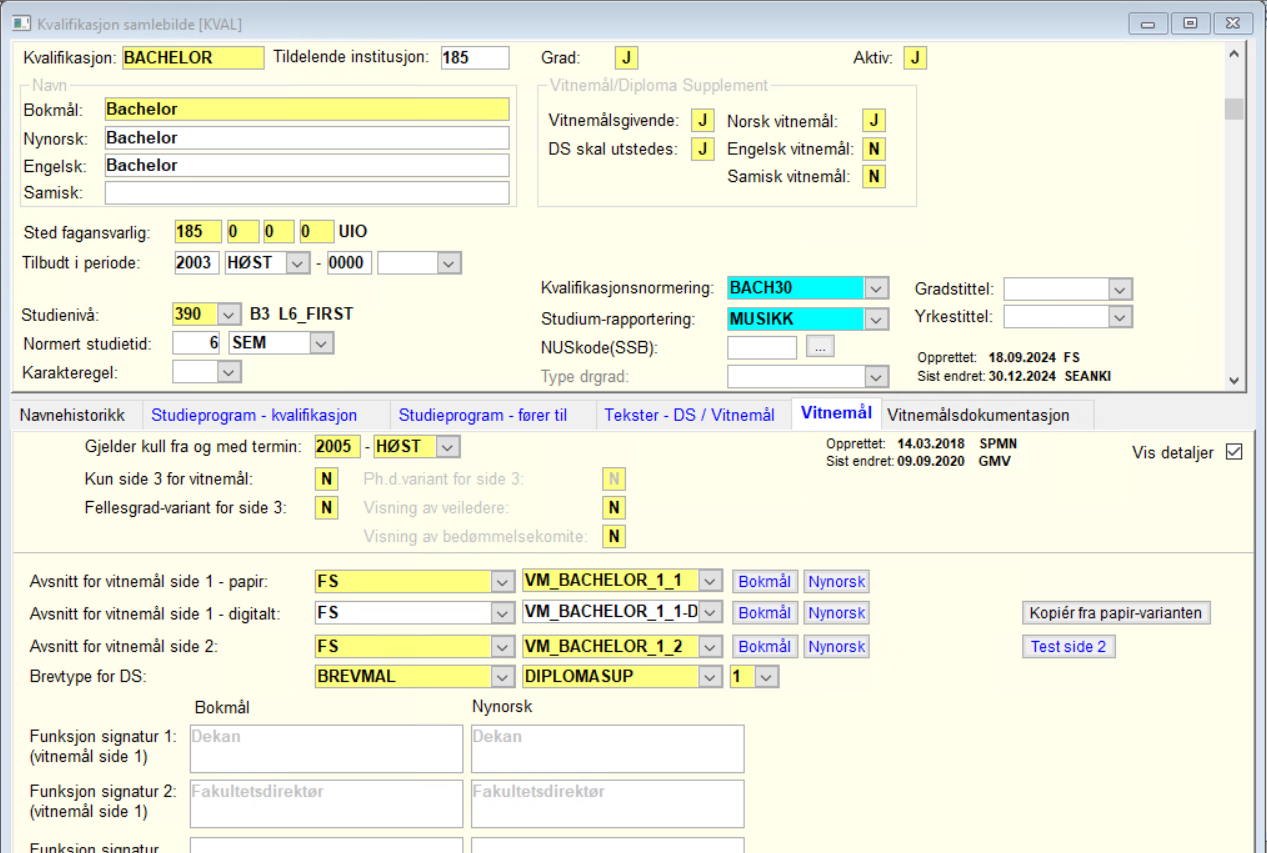Click Bokmål button for vitnemål side 1 papir
Image resolution: width=1267 pixels, height=853 pixels.
click(765, 582)
